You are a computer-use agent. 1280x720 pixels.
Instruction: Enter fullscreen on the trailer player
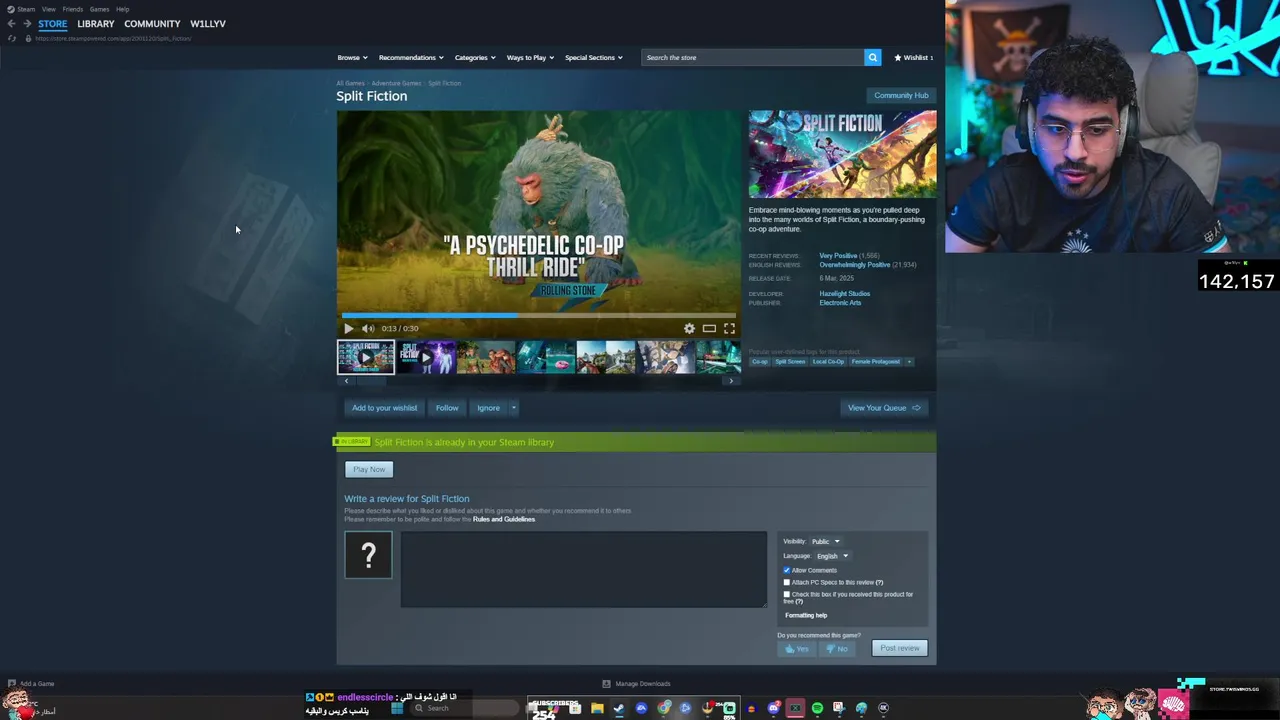[729, 328]
